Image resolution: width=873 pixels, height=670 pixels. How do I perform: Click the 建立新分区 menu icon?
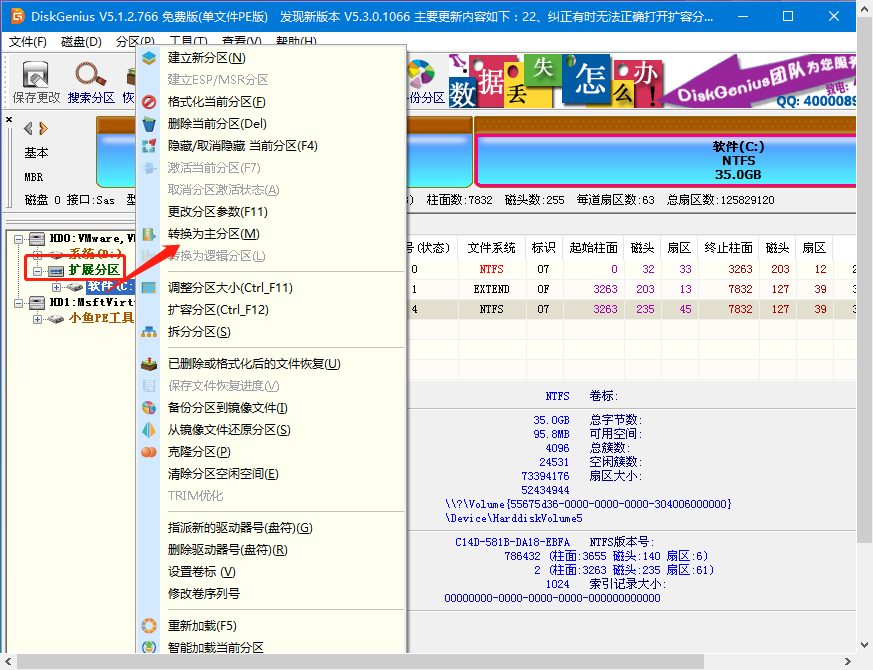149,58
